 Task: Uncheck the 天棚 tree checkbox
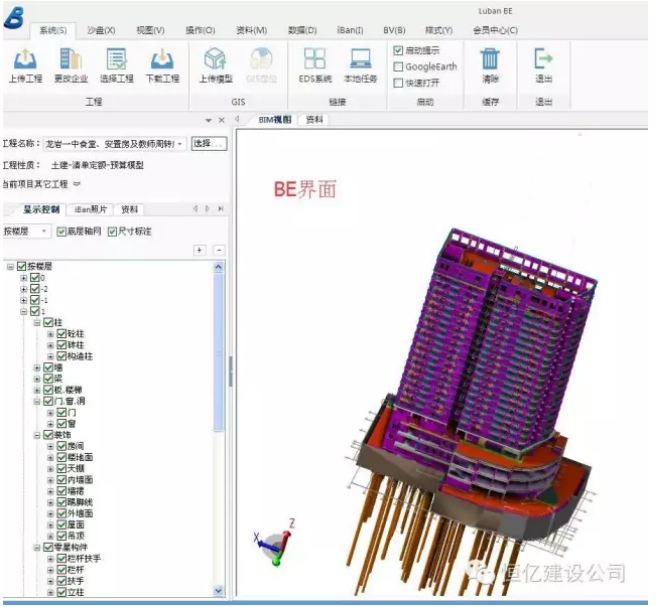pyautogui.click(x=62, y=469)
